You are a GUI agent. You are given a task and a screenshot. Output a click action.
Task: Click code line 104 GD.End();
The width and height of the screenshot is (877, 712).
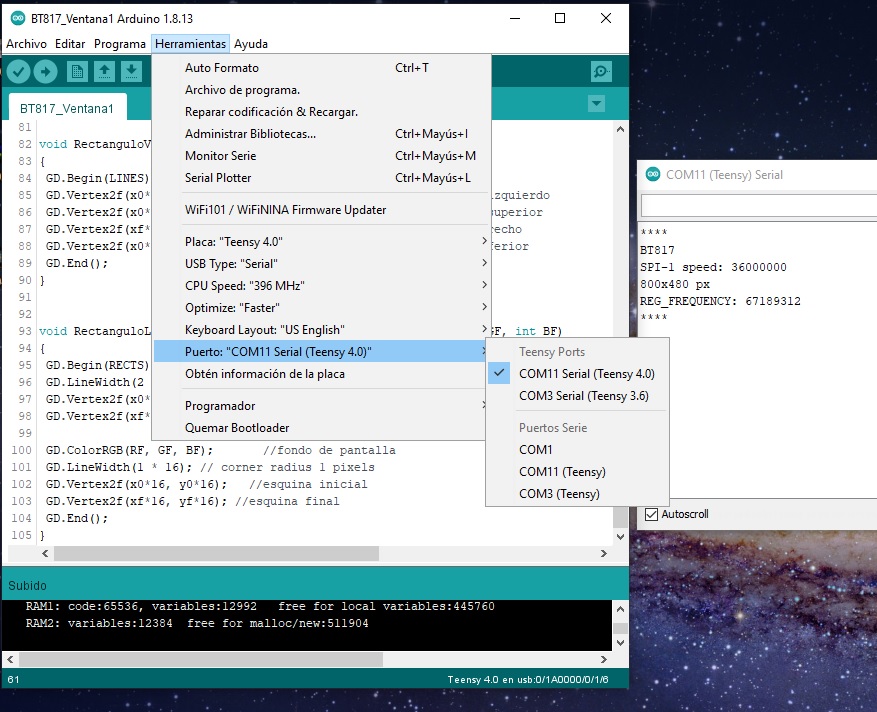[x=77, y=518]
